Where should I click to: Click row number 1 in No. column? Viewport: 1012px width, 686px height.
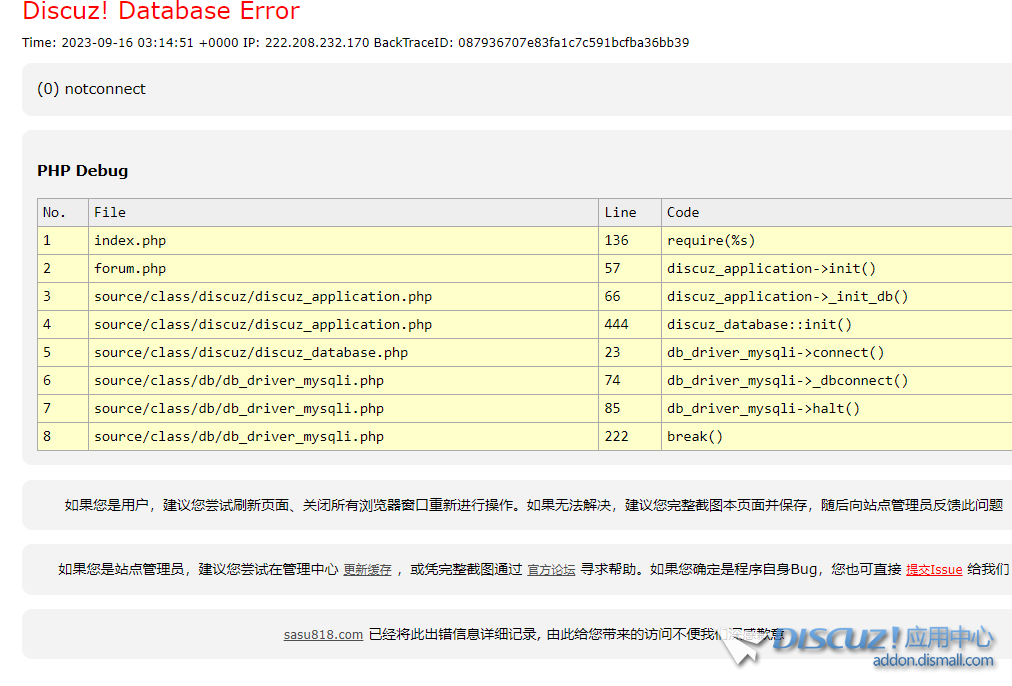coord(63,241)
